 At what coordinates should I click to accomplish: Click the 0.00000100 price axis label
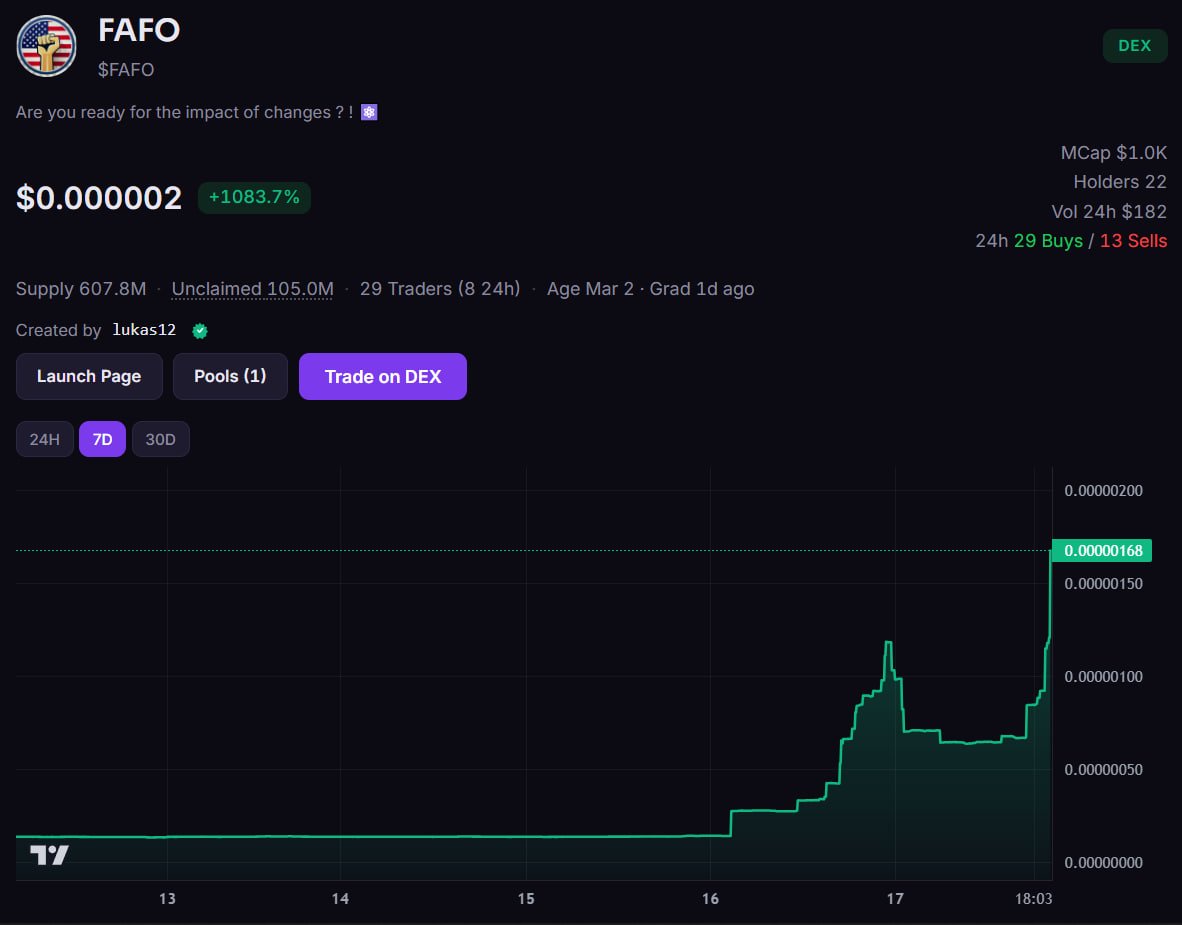tap(1103, 676)
